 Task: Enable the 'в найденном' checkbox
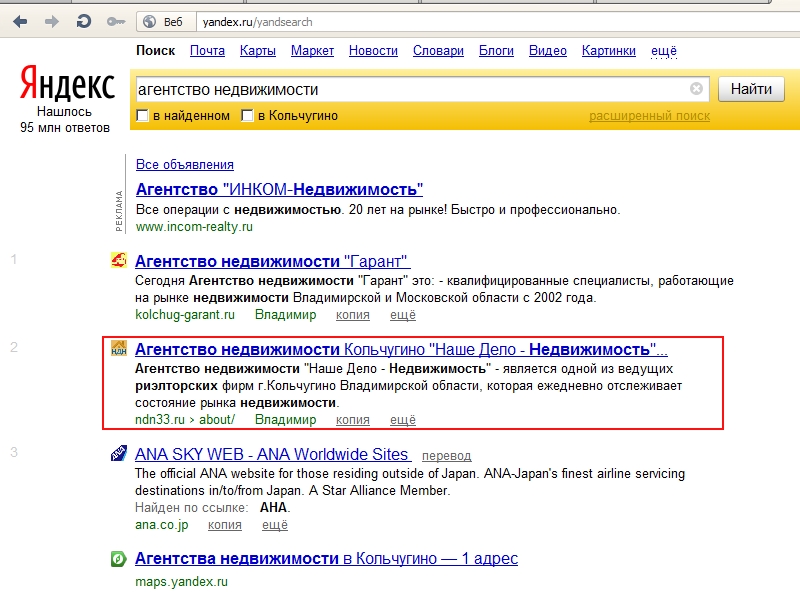[x=143, y=116]
